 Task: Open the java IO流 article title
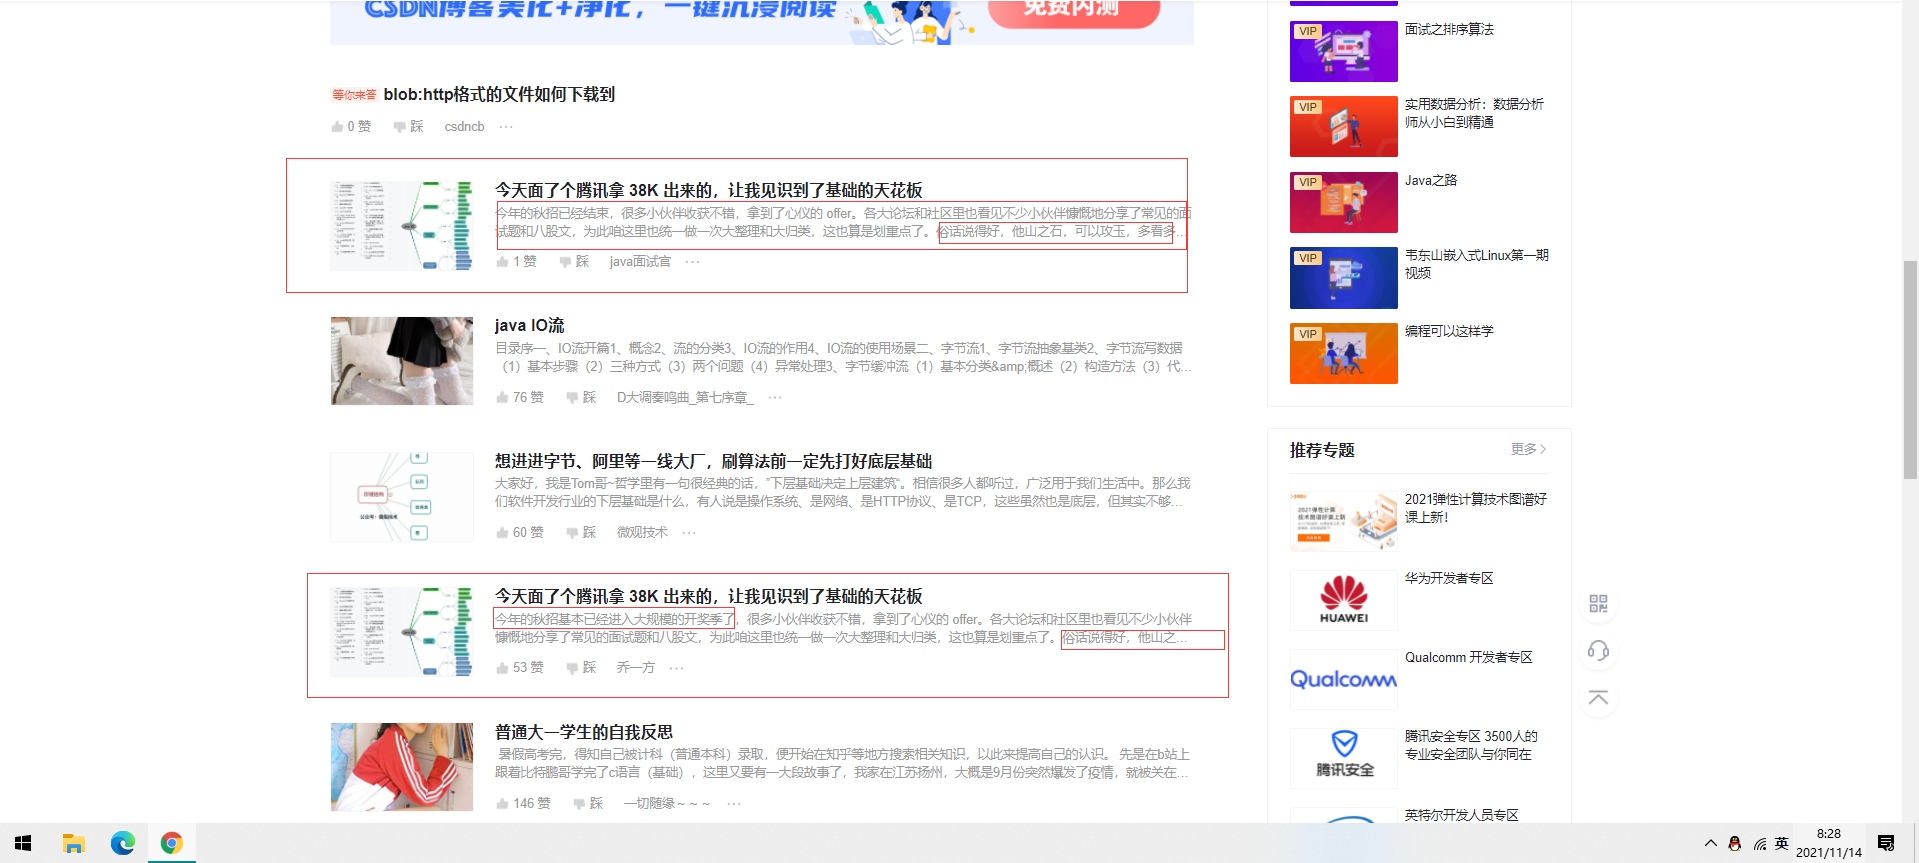tap(529, 326)
